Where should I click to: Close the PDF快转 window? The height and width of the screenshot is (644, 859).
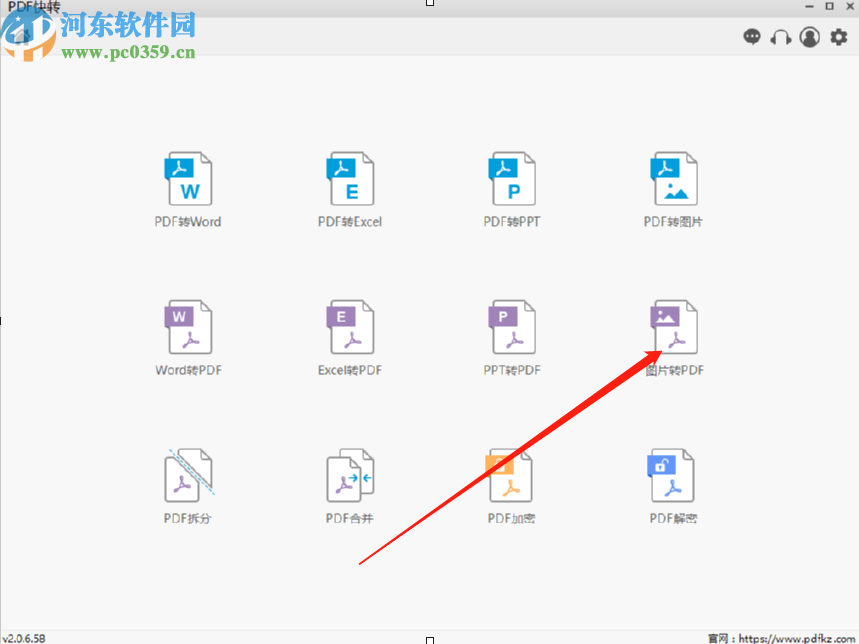click(x=850, y=6)
